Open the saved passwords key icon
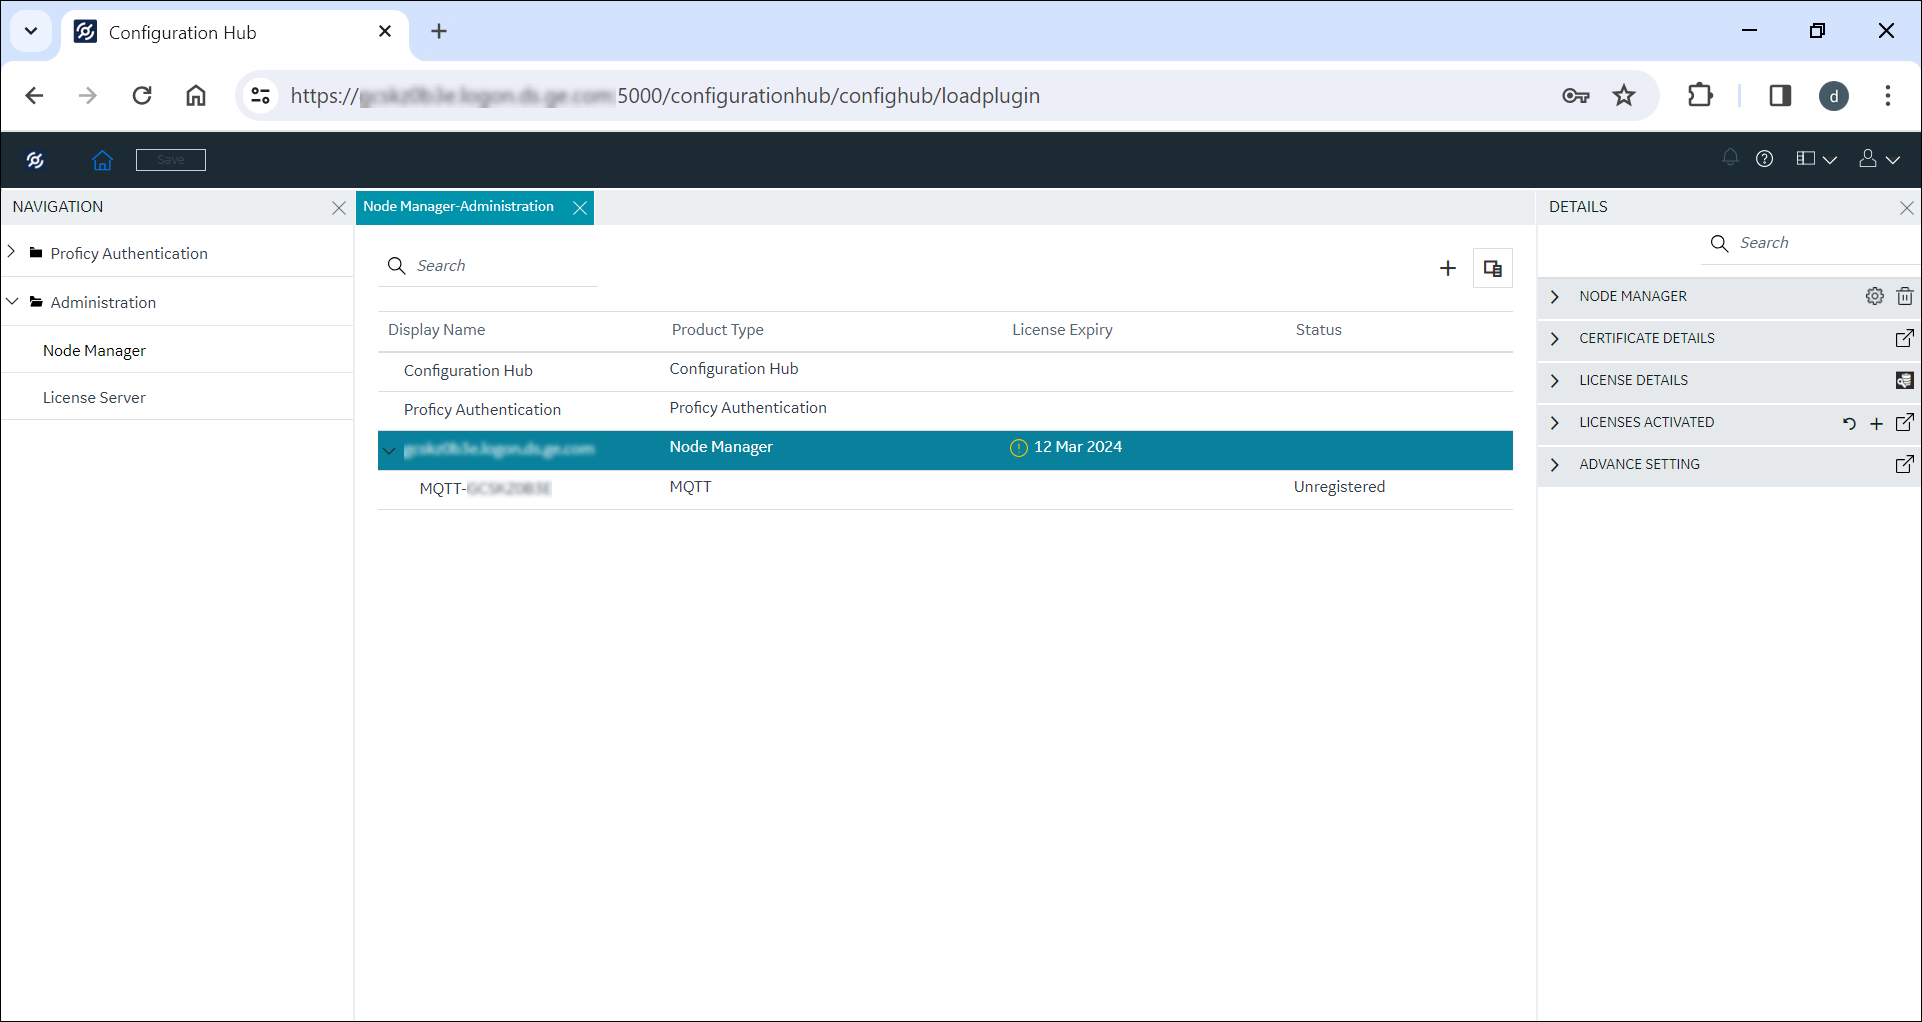Image resolution: width=1922 pixels, height=1022 pixels. (x=1576, y=96)
